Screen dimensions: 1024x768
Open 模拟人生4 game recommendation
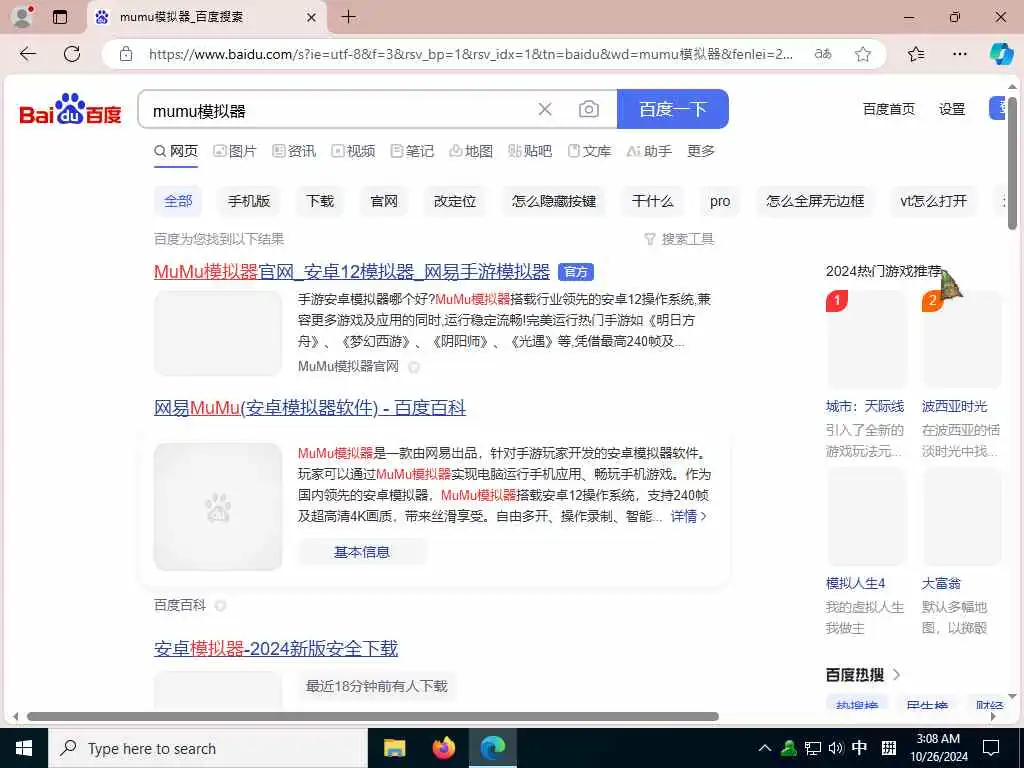(x=856, y=583)
